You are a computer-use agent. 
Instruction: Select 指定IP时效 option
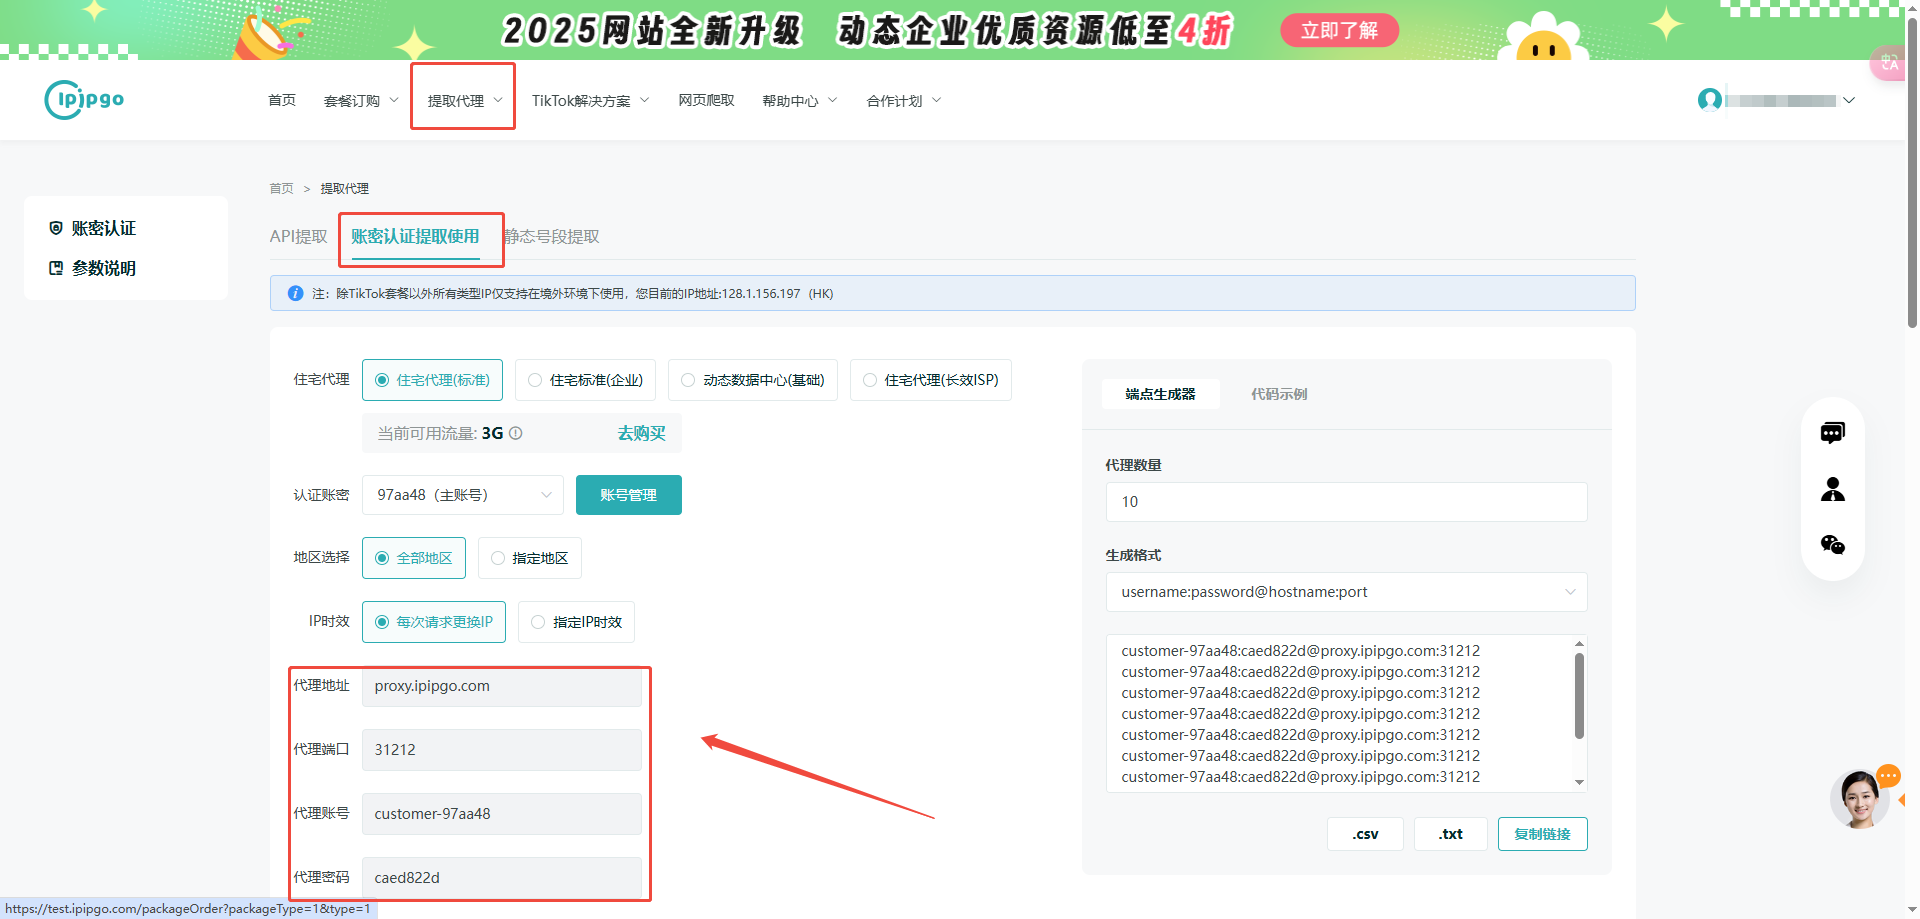point(576,622)
